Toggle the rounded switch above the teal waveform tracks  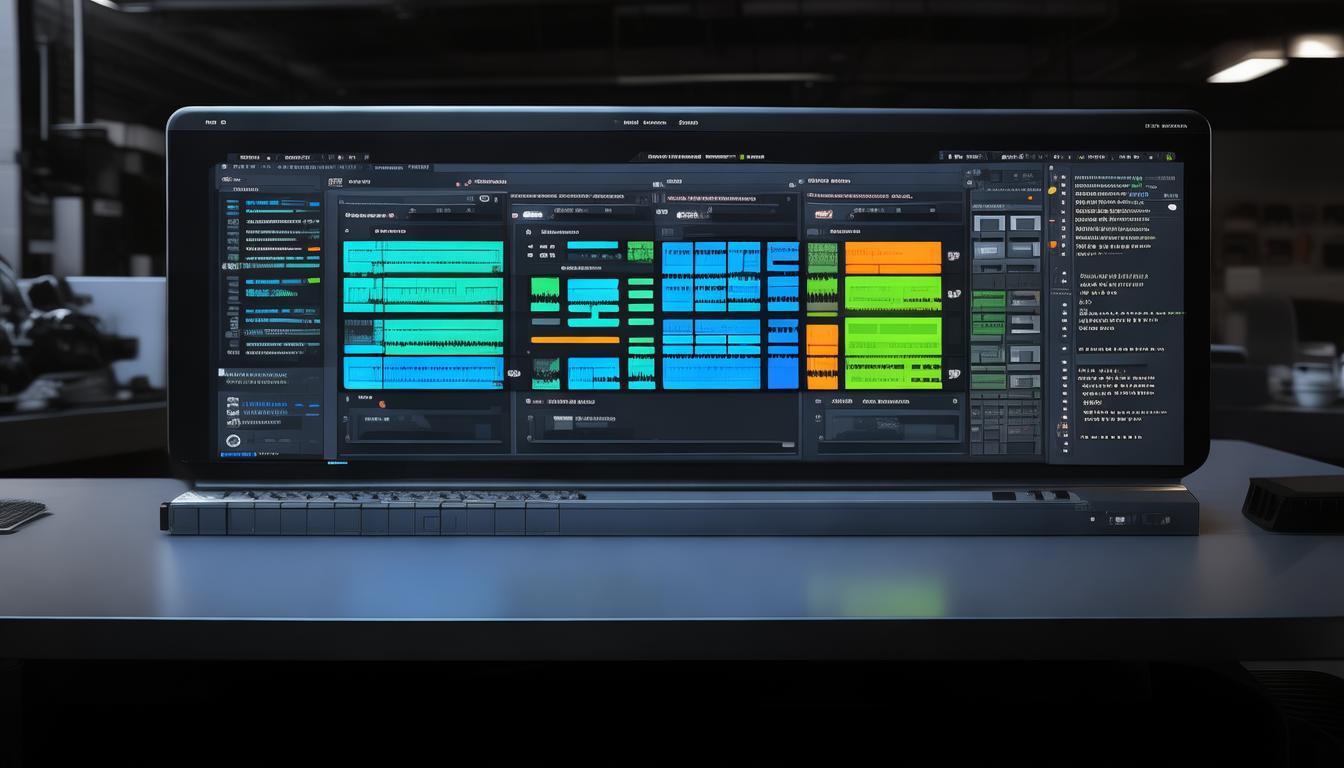click(x=486, y=199)
